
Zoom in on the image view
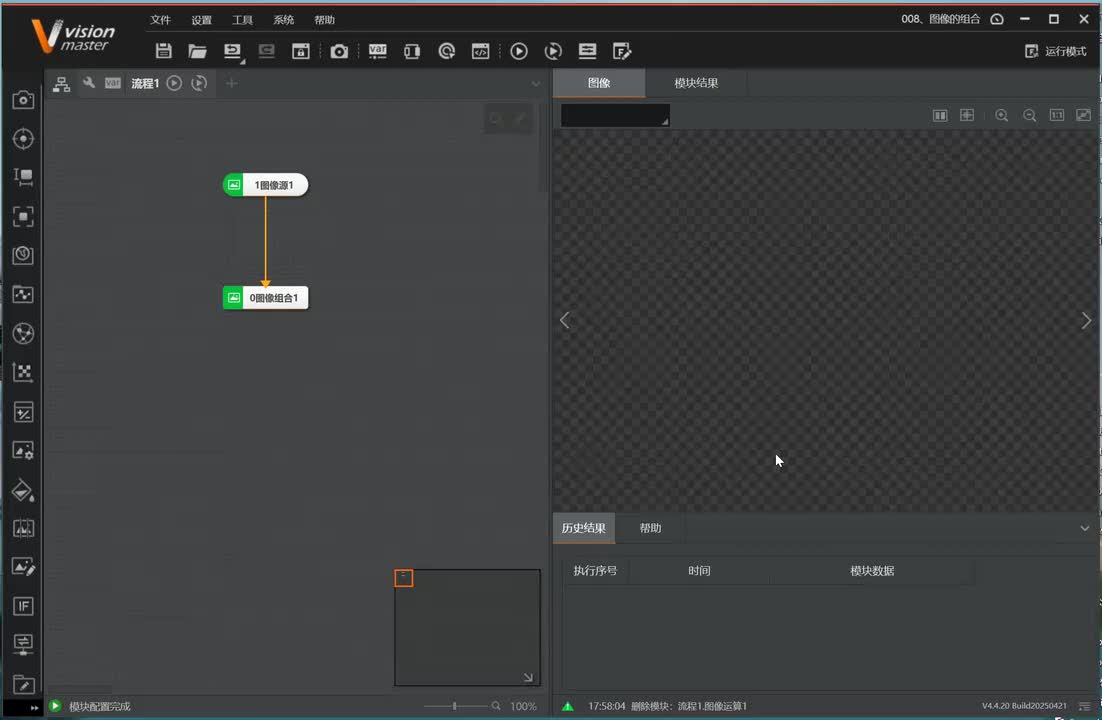tap(1001, 115)
